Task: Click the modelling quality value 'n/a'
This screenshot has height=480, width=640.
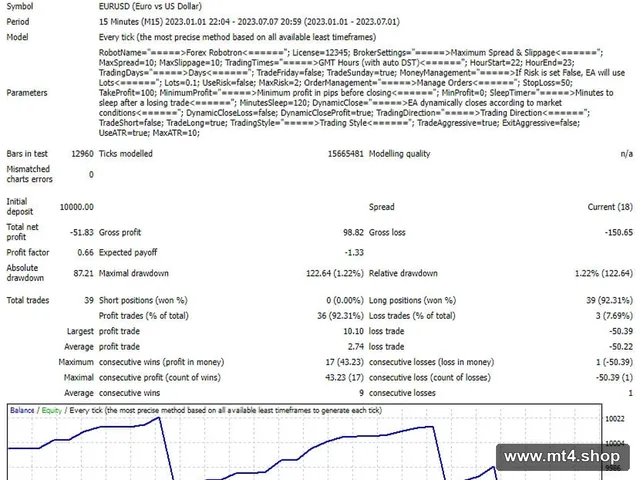Action: 627,154
